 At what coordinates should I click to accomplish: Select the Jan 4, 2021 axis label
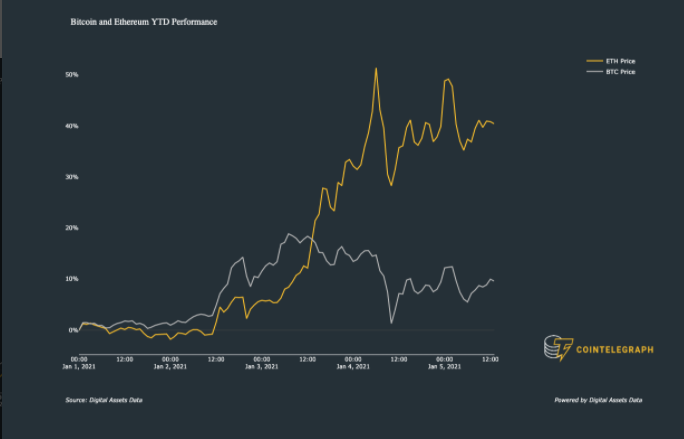point(353,367)
